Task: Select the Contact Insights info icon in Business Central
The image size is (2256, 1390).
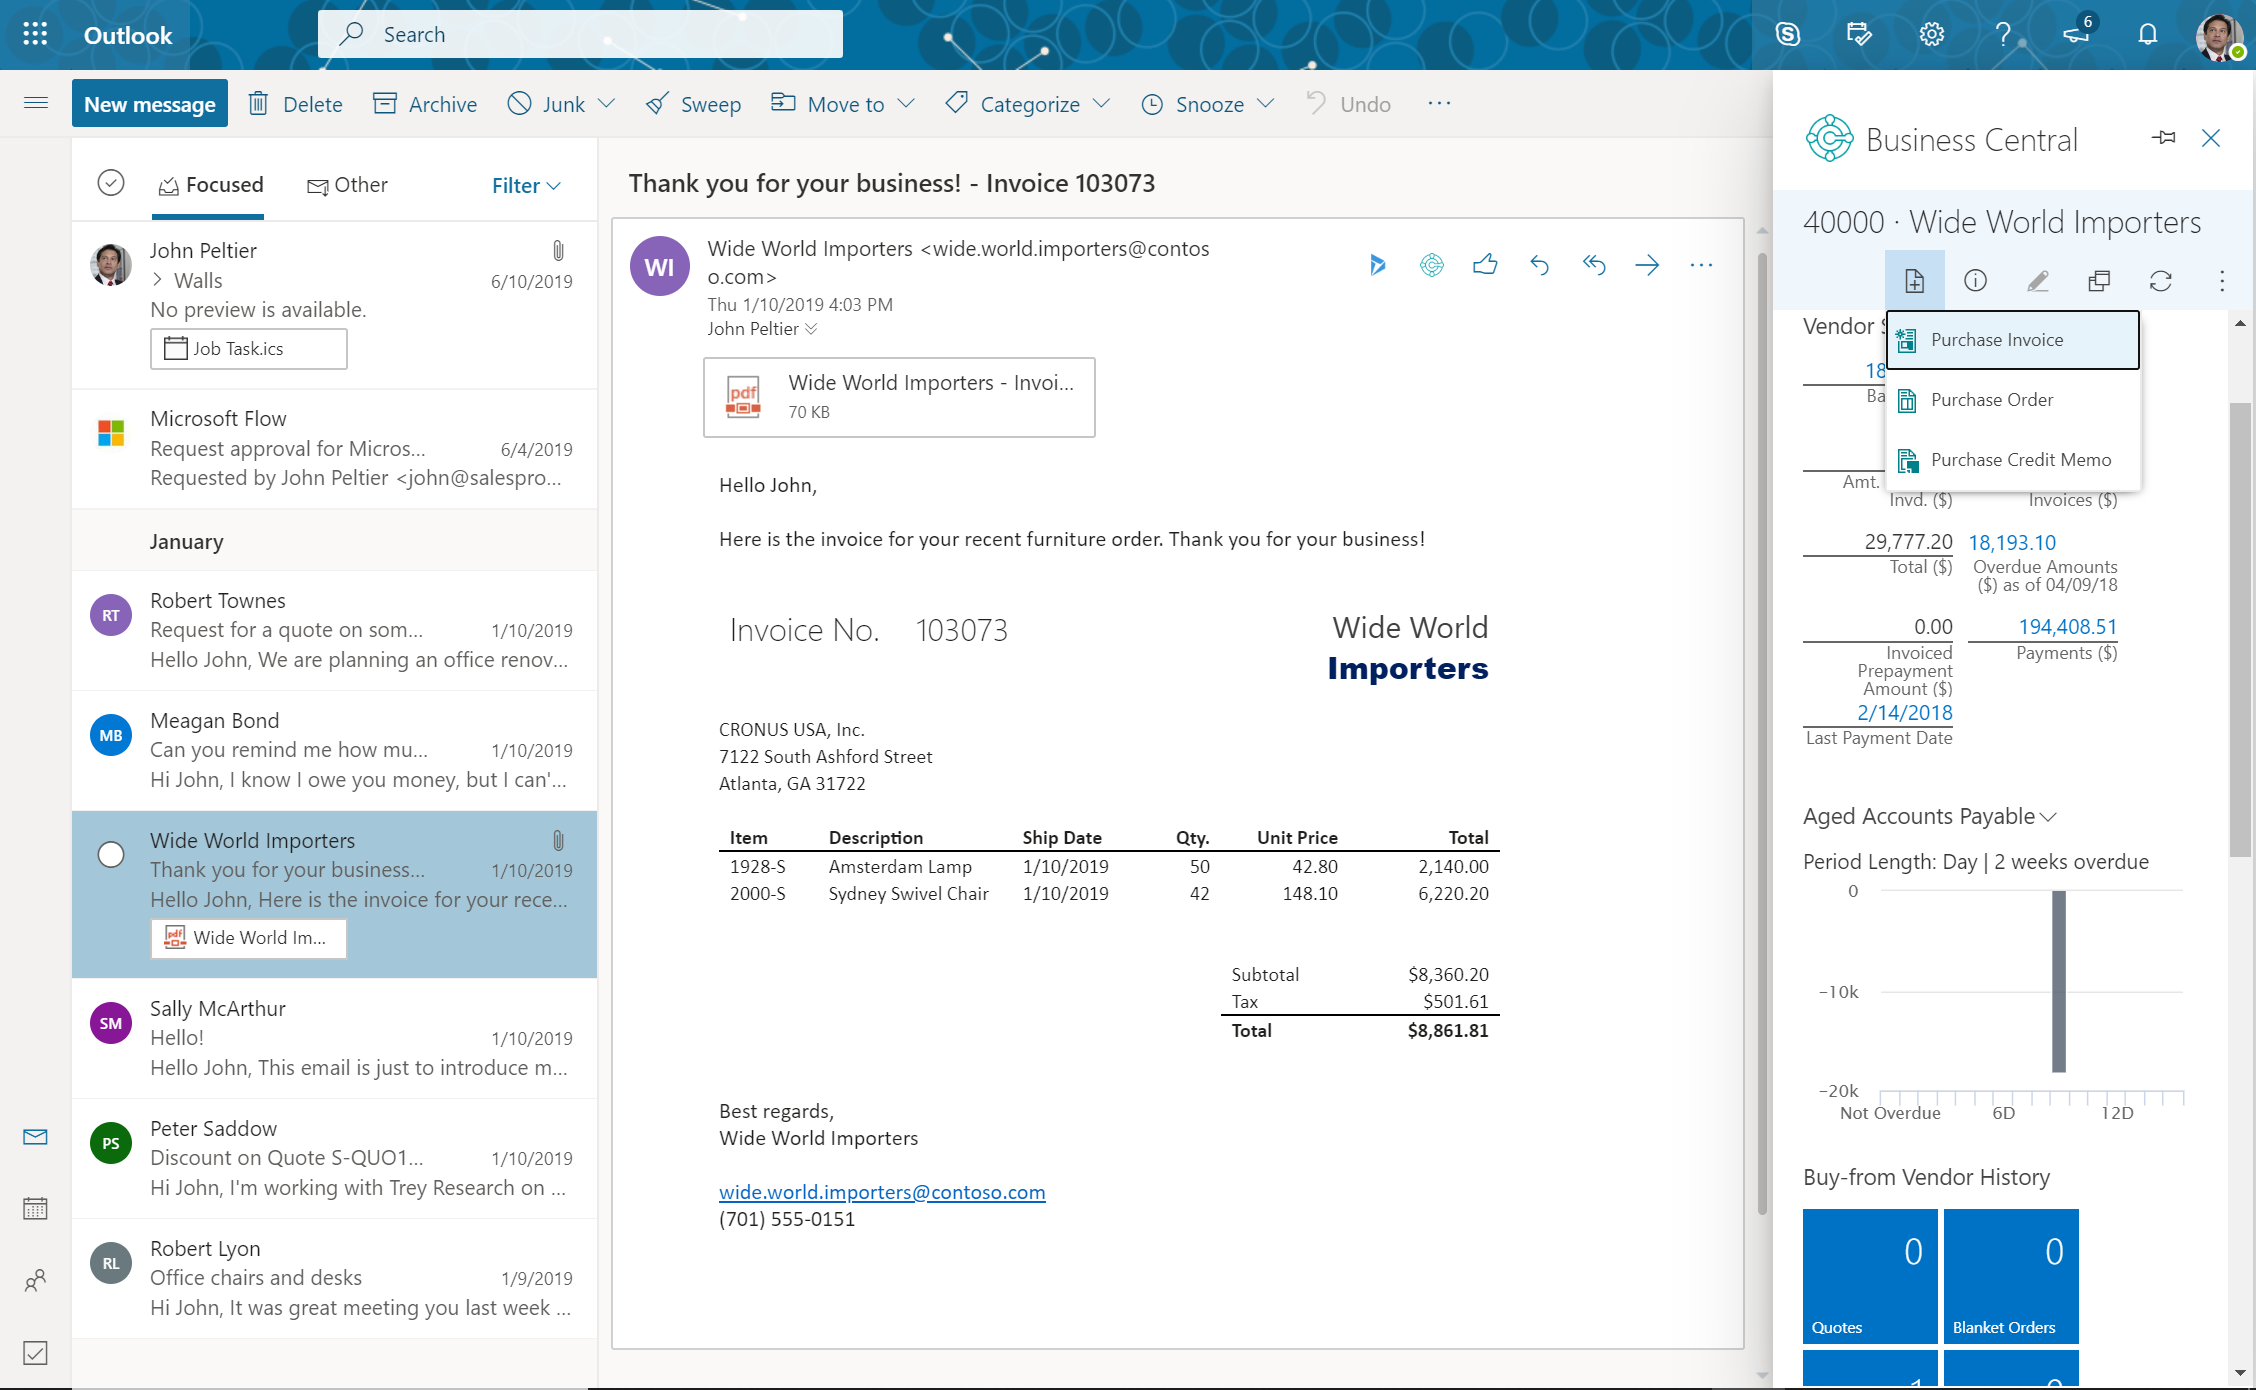Action: click(x=1976, y=281)
